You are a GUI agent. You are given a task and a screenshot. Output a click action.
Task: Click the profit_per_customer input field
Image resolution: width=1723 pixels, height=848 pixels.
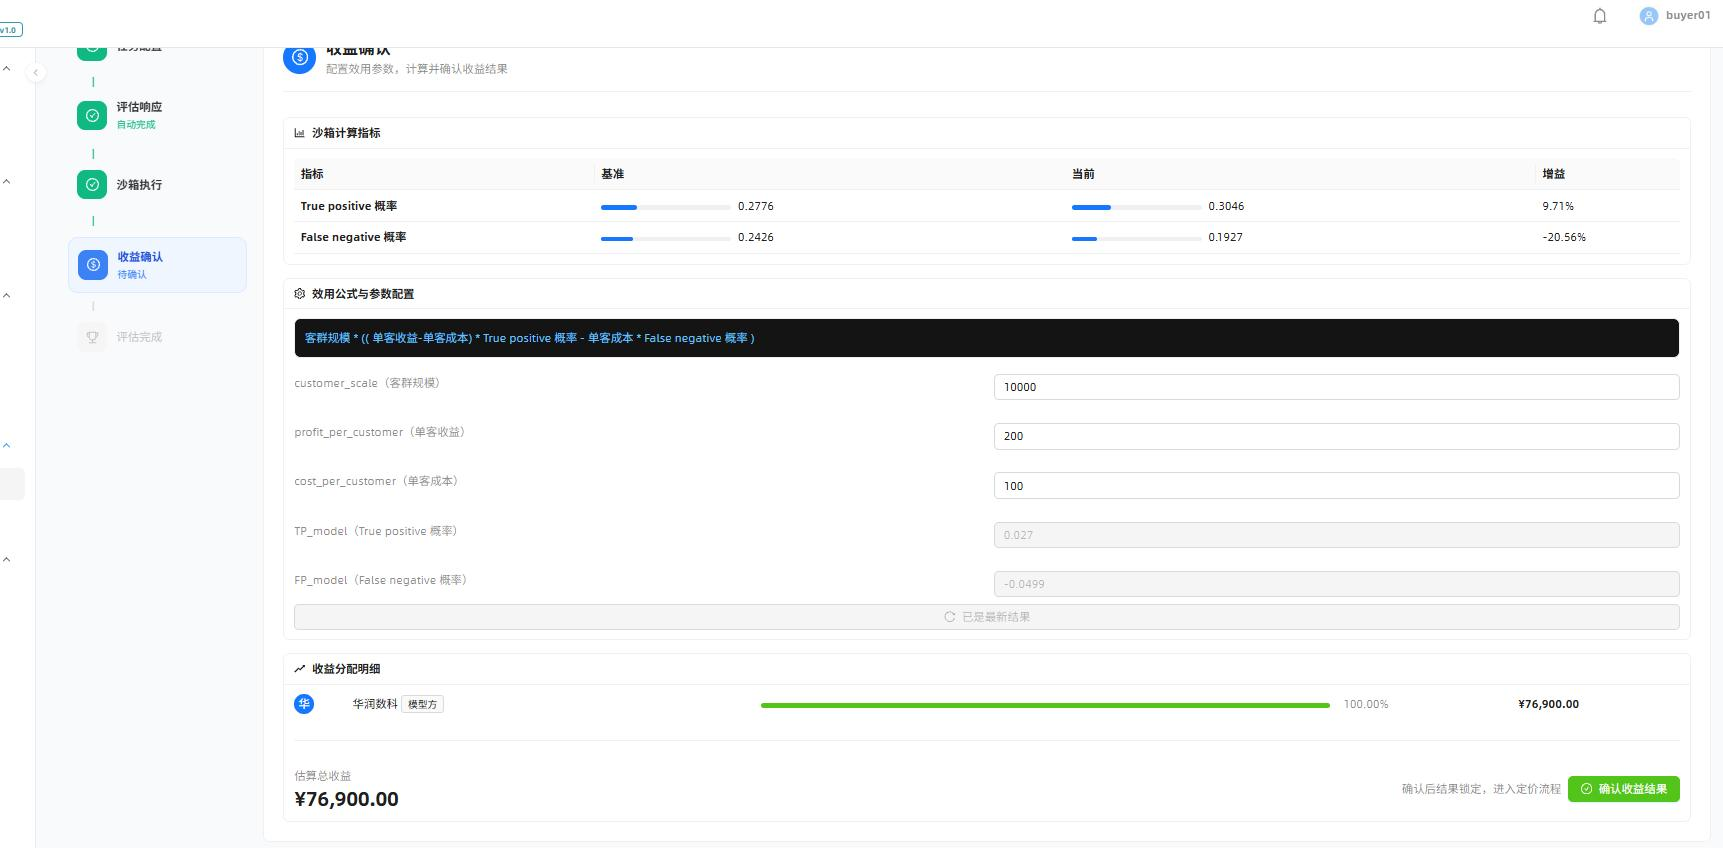click(1336, 436)
